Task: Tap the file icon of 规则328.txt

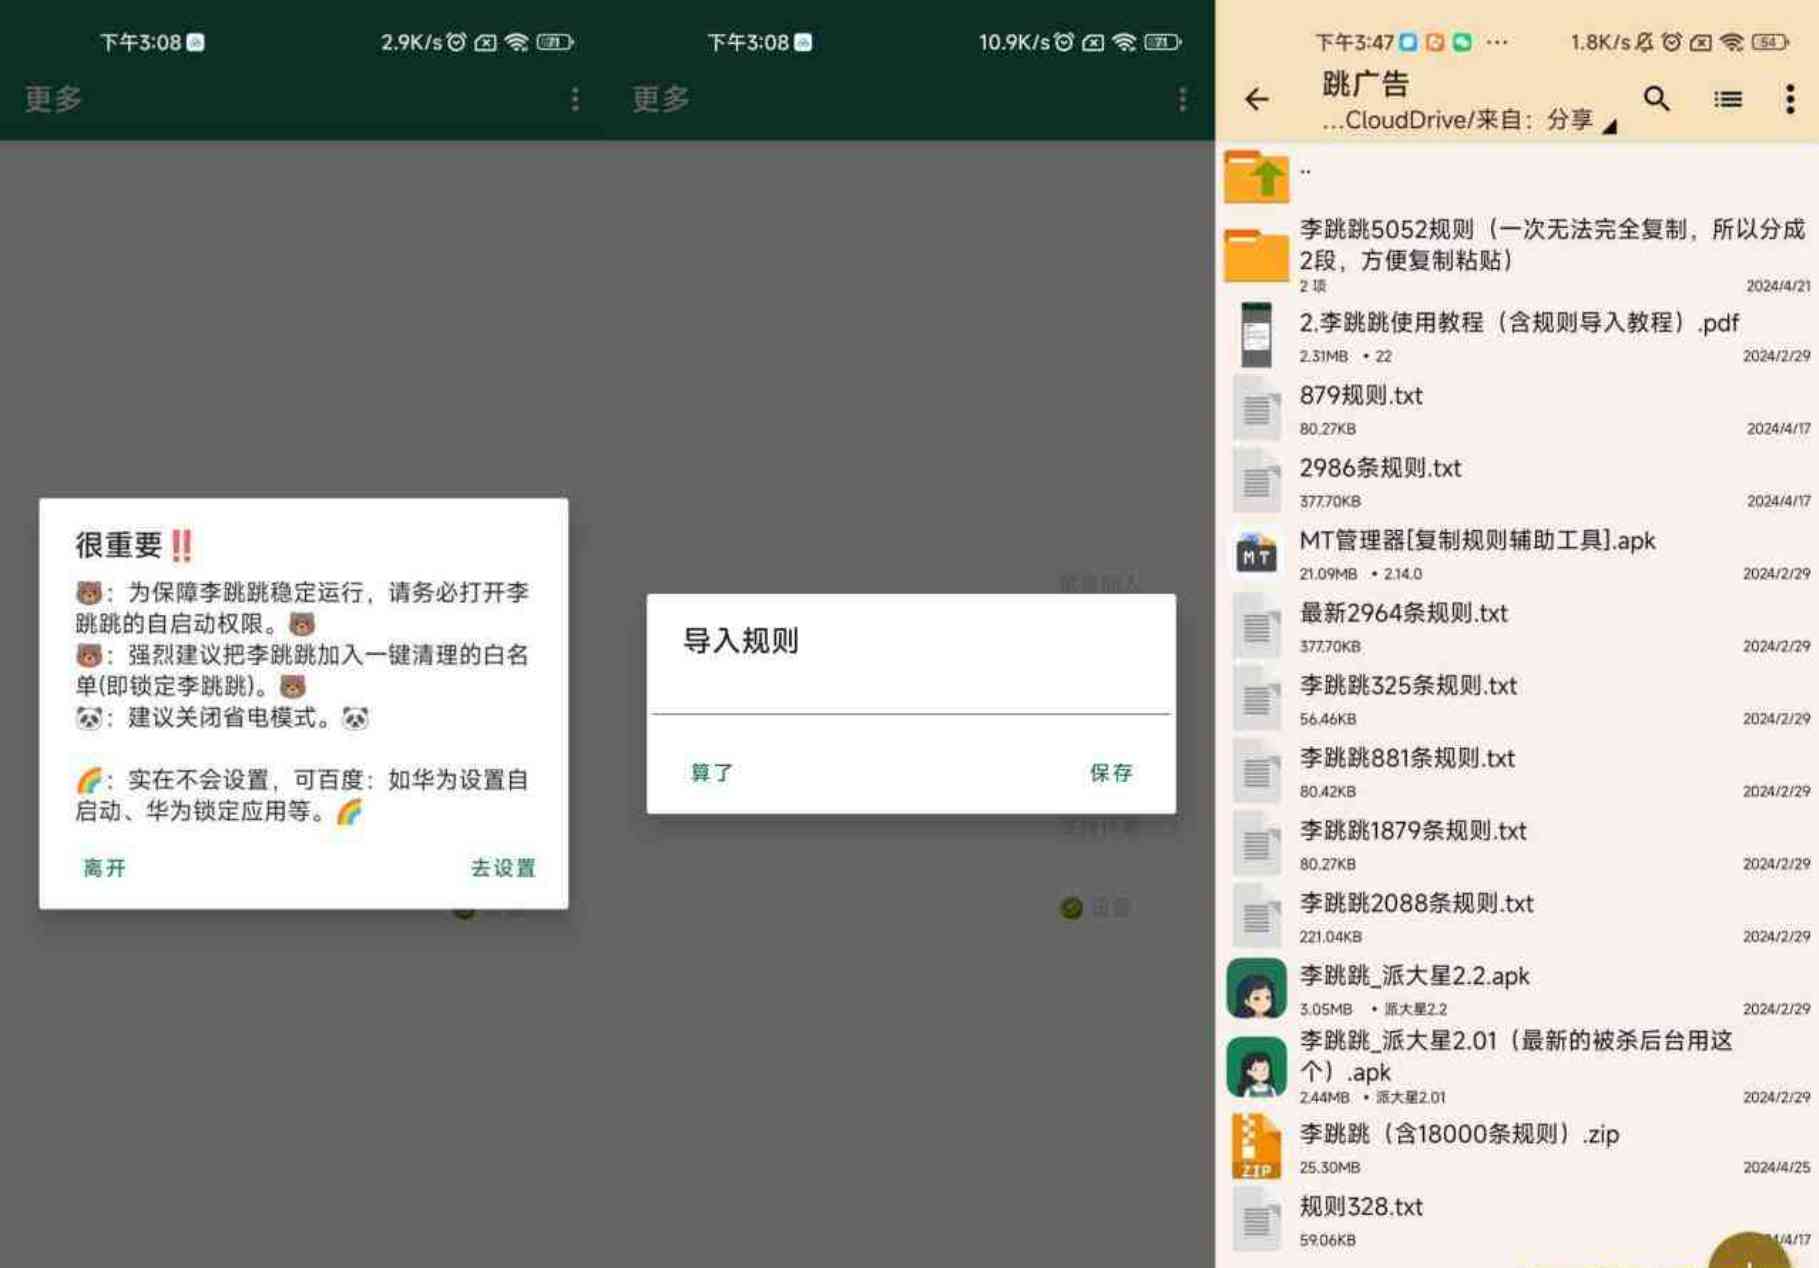Action: (x=1256, y=1219)
